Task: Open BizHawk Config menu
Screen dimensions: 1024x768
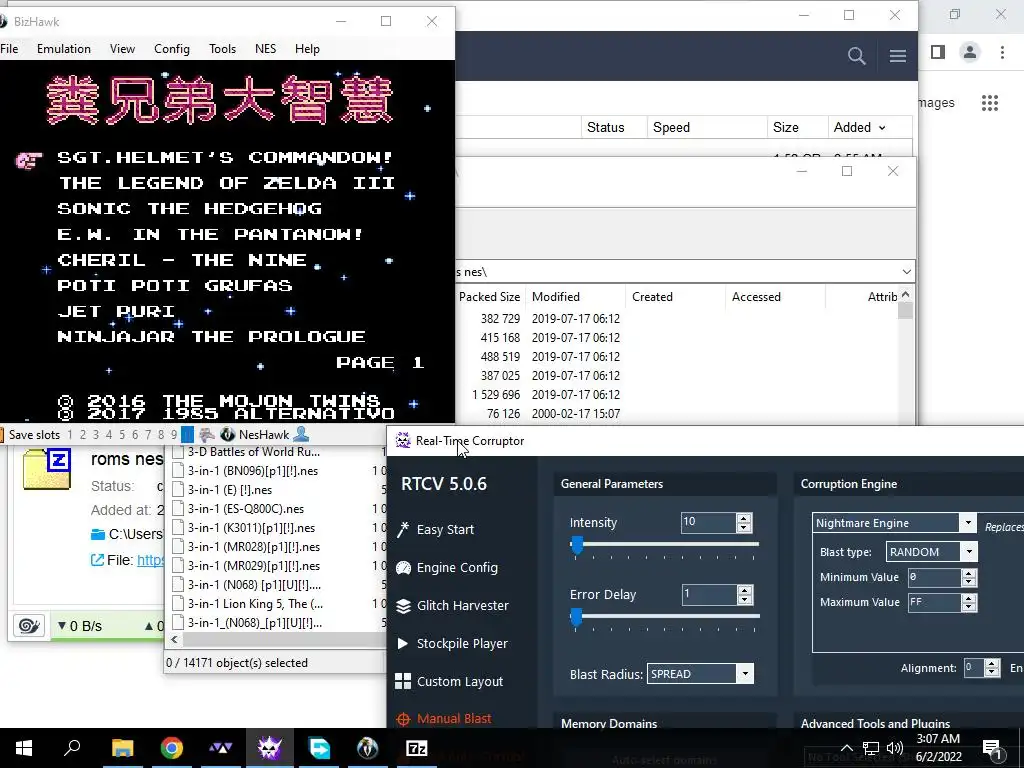Action: (x=172, y=49)
